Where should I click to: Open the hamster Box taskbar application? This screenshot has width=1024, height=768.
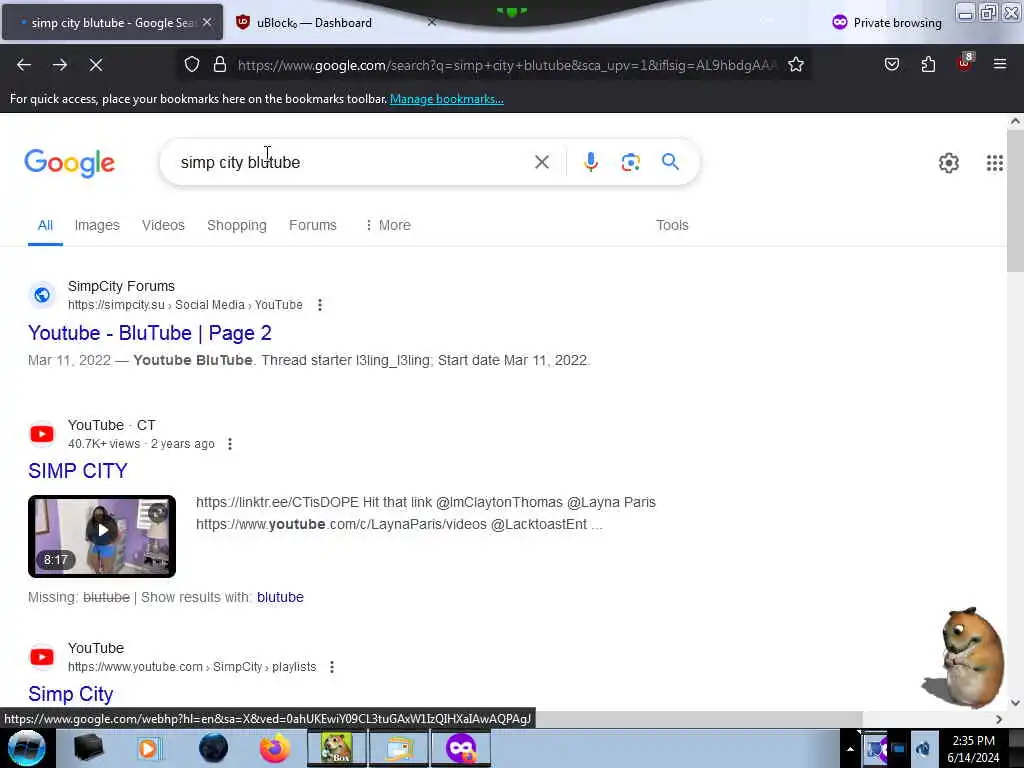point(336,748)
